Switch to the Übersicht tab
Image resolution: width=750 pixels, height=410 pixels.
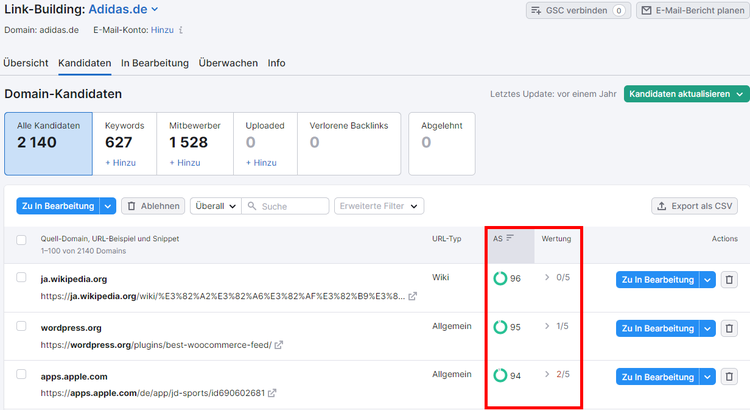click(x=25, y=63)
